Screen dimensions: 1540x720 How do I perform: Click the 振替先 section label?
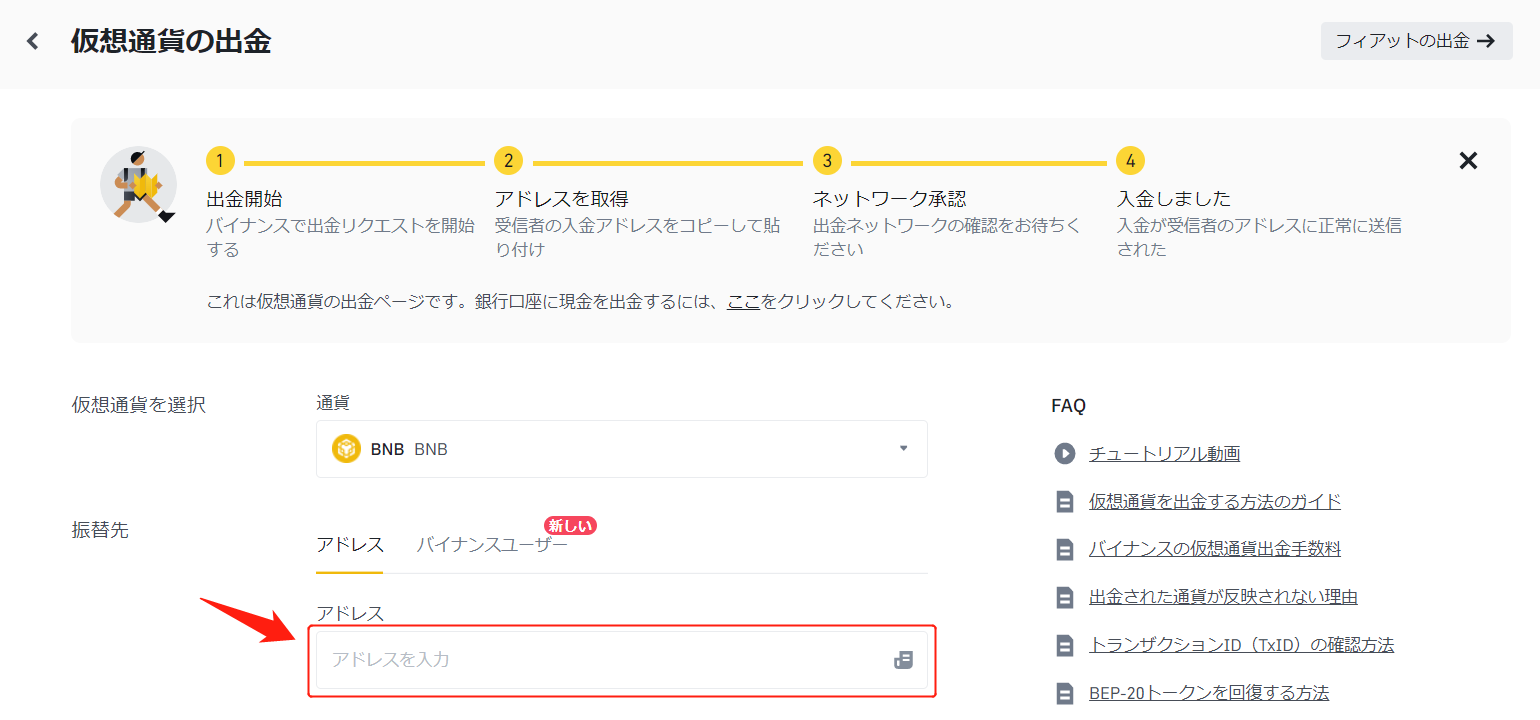tap(100, 530)
